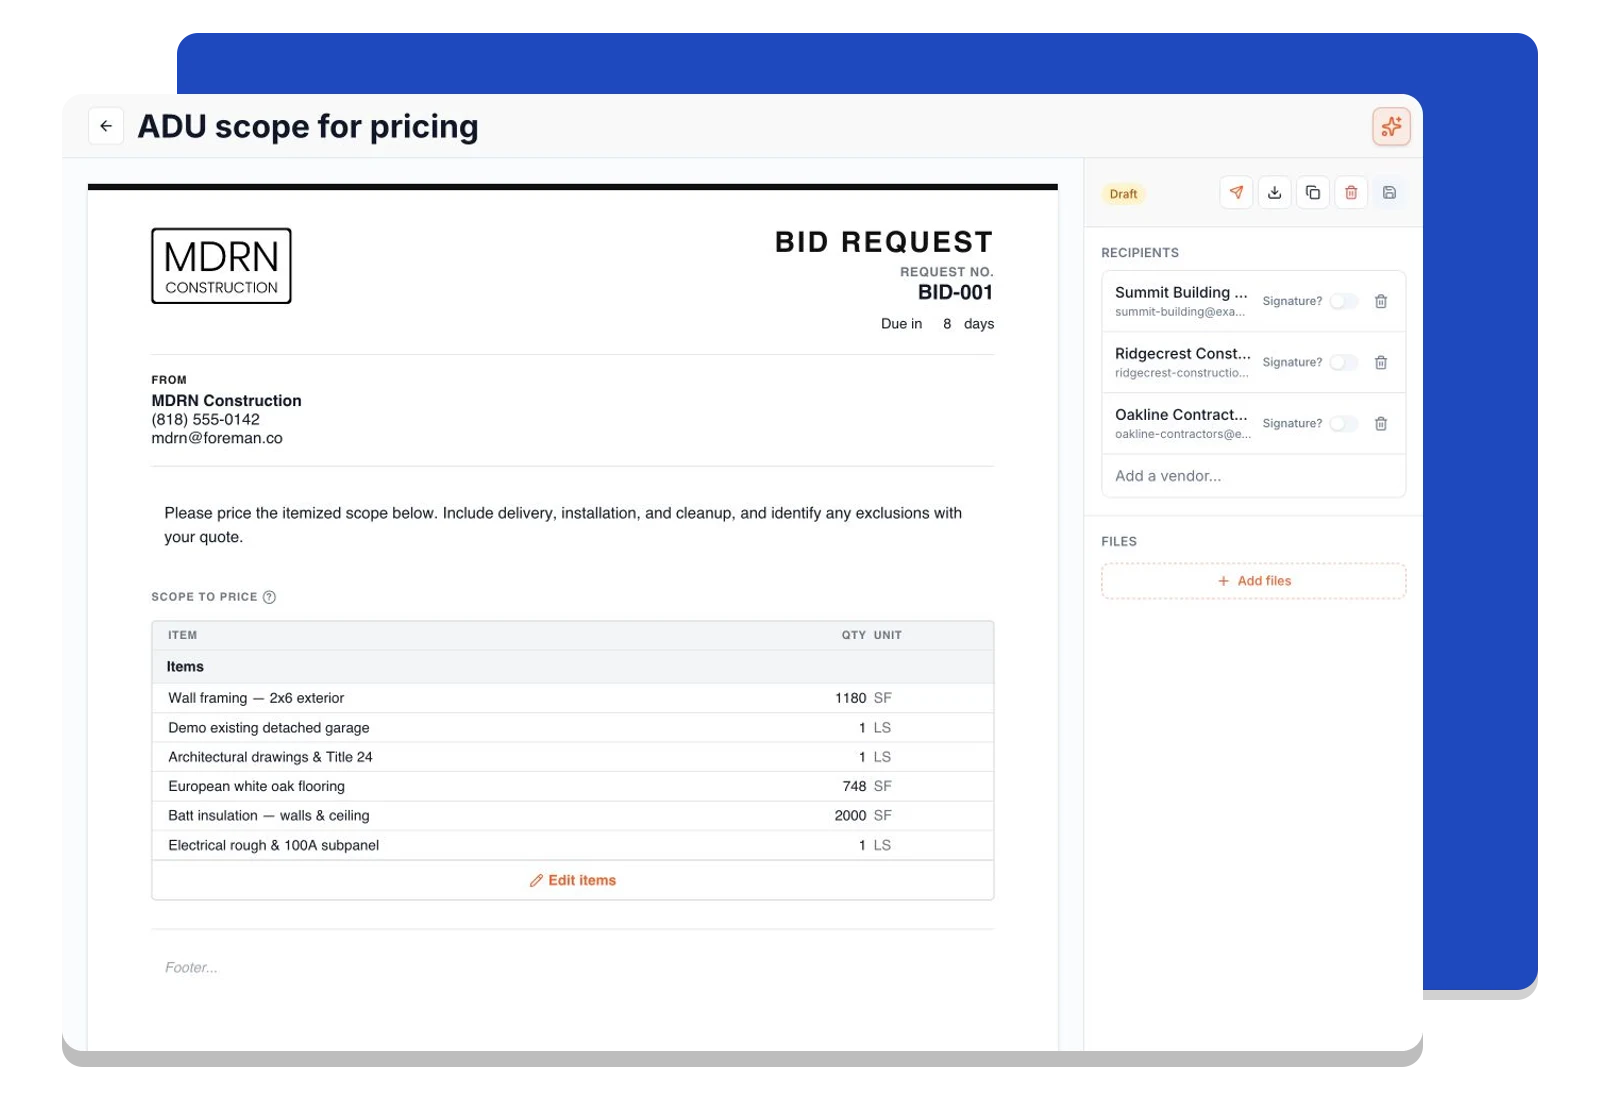Click the quantity 1180 cell

coord(850,698)
